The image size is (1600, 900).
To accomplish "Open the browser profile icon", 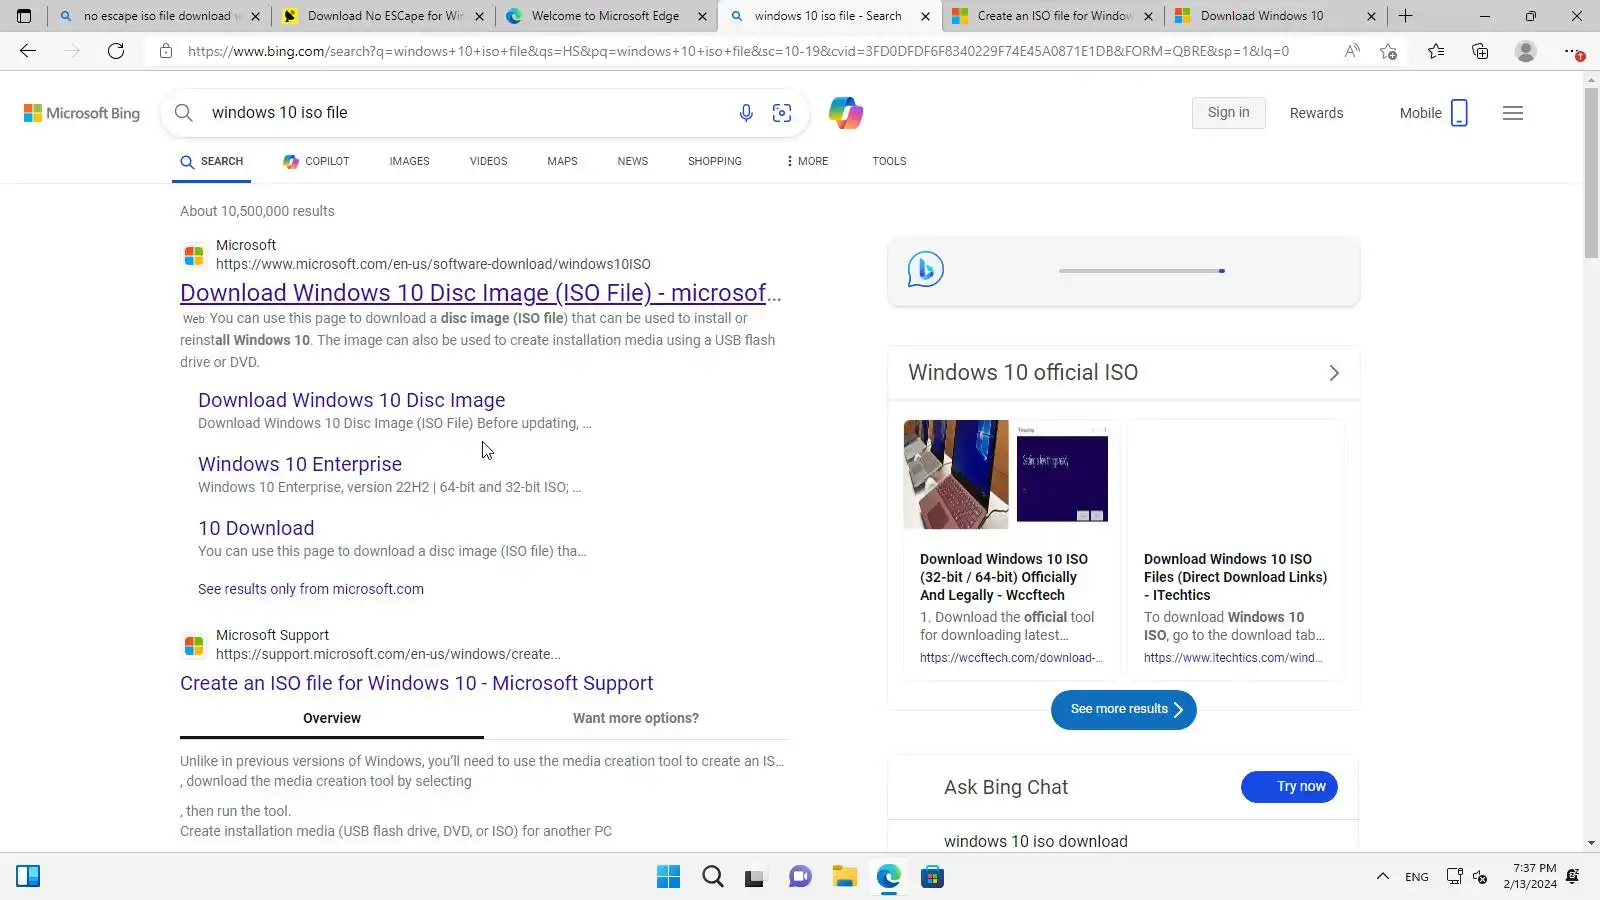I will (x=1525, y=51).
